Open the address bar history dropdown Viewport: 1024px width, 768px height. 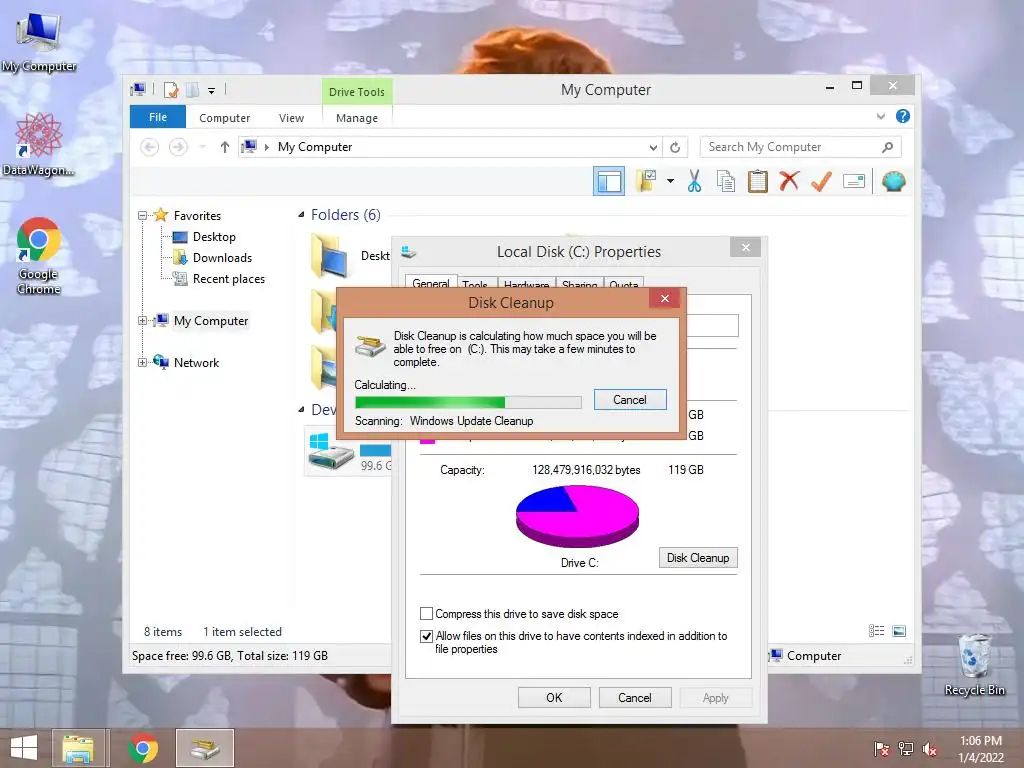coord(653,147)
